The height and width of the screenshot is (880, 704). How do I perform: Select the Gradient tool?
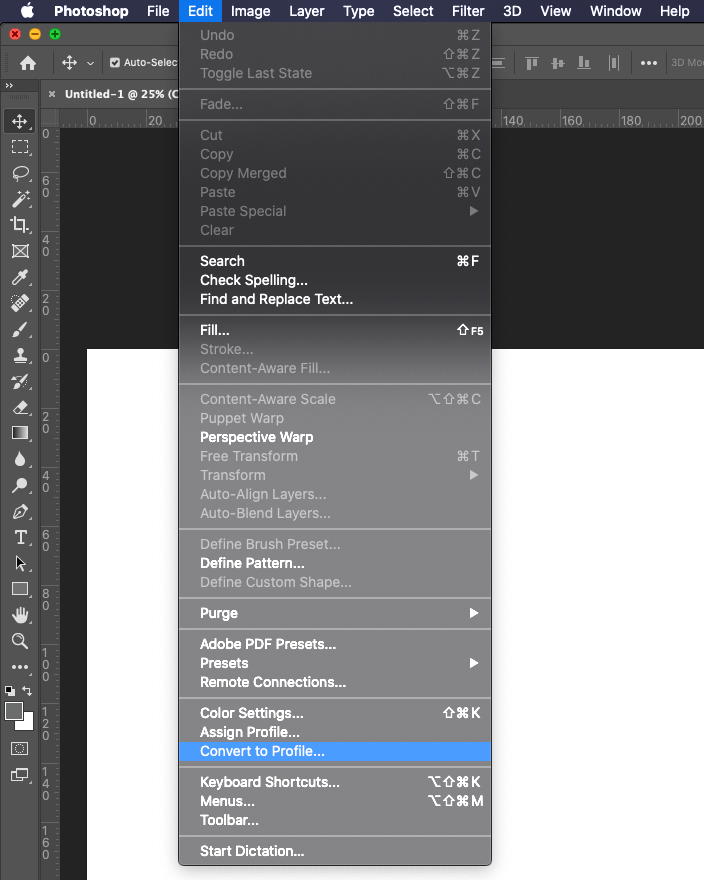point(20,433)
